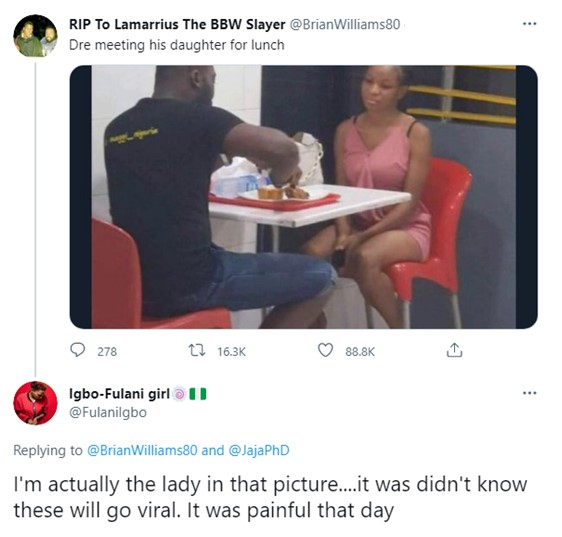
Task: Click the retweet arrows icon
Action: tap(197, 350)
